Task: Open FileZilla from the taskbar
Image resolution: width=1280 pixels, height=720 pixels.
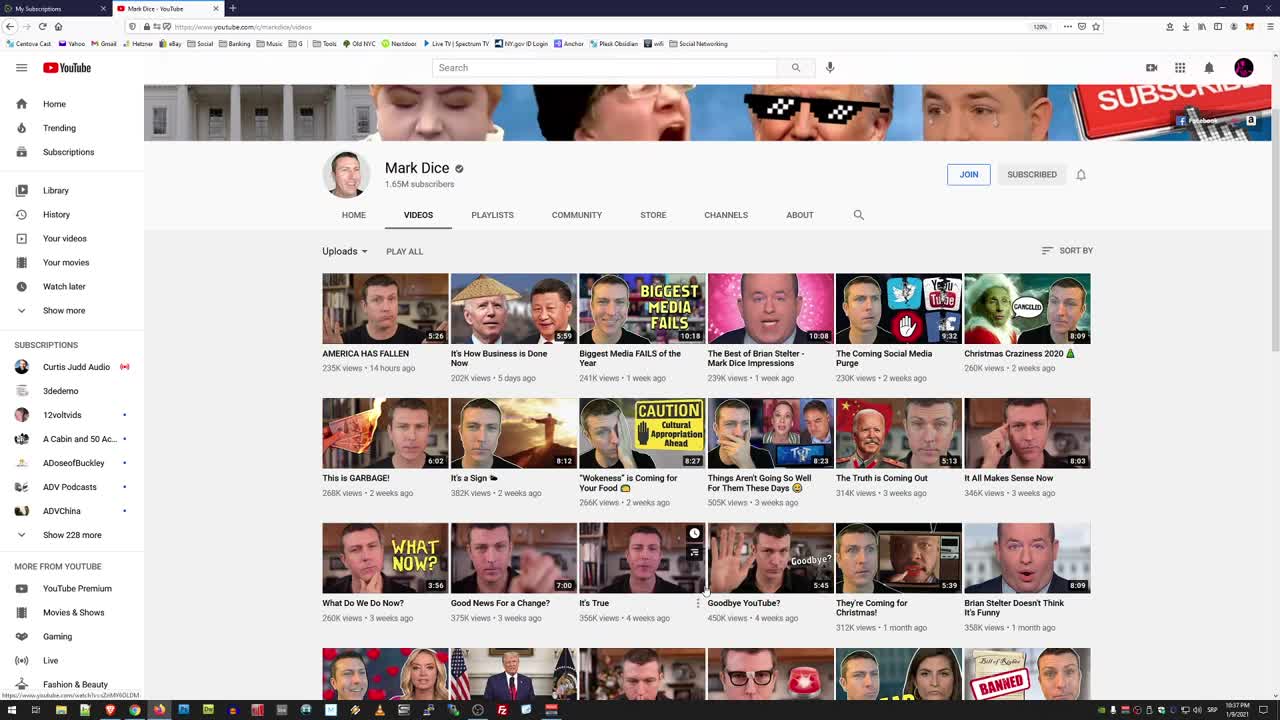Action: click(x=502, y=710)
